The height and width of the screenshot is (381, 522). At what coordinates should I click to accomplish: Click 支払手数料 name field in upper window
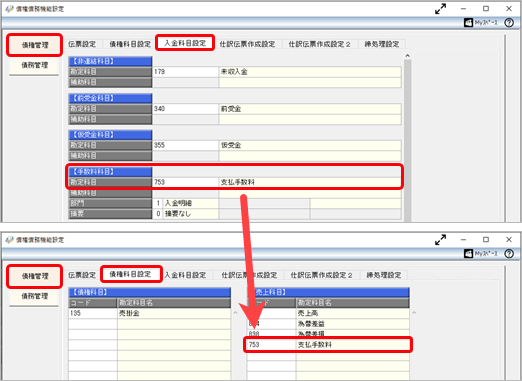tap(310, 182)
